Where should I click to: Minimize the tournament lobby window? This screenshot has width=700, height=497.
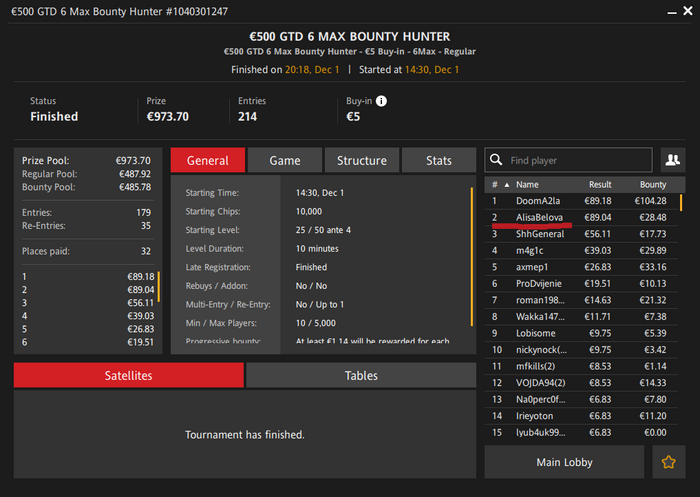click(672, 13)
